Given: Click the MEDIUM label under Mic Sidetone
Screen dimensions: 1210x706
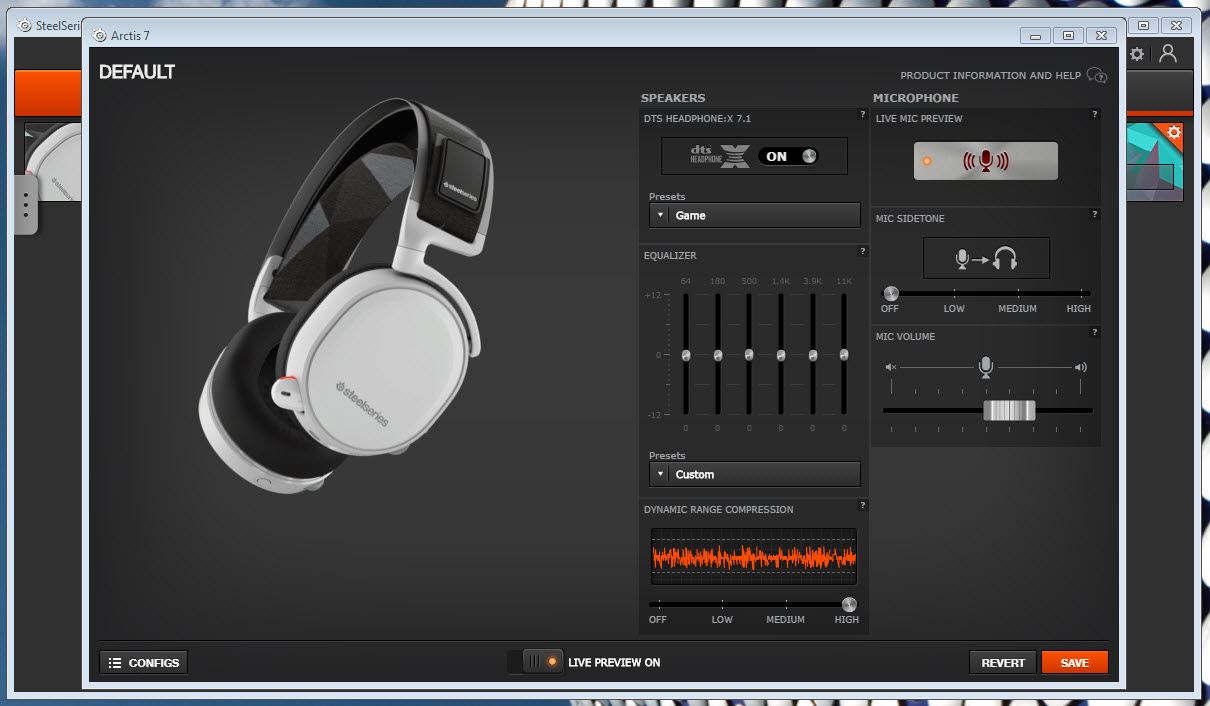Looking at the screenshot, I should (1017, 309).
